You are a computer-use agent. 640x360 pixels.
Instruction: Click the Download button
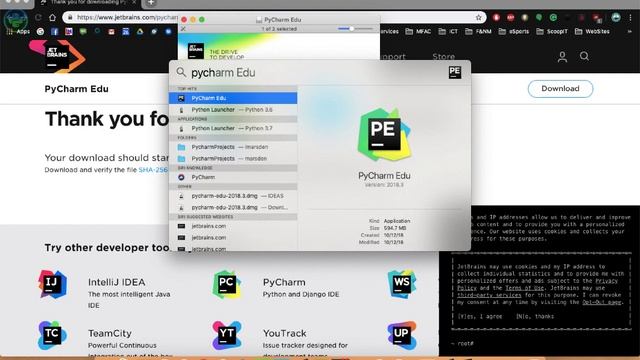[560, 89]
